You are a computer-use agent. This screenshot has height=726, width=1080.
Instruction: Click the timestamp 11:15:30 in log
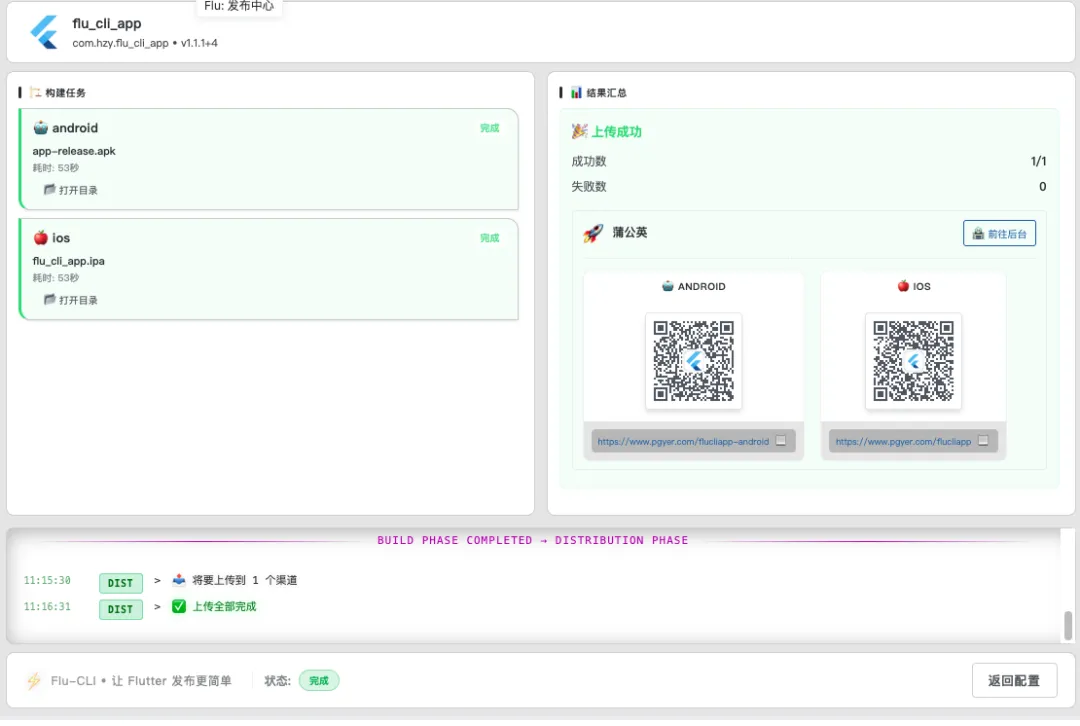pyautogui.click(x=47, y=580)
